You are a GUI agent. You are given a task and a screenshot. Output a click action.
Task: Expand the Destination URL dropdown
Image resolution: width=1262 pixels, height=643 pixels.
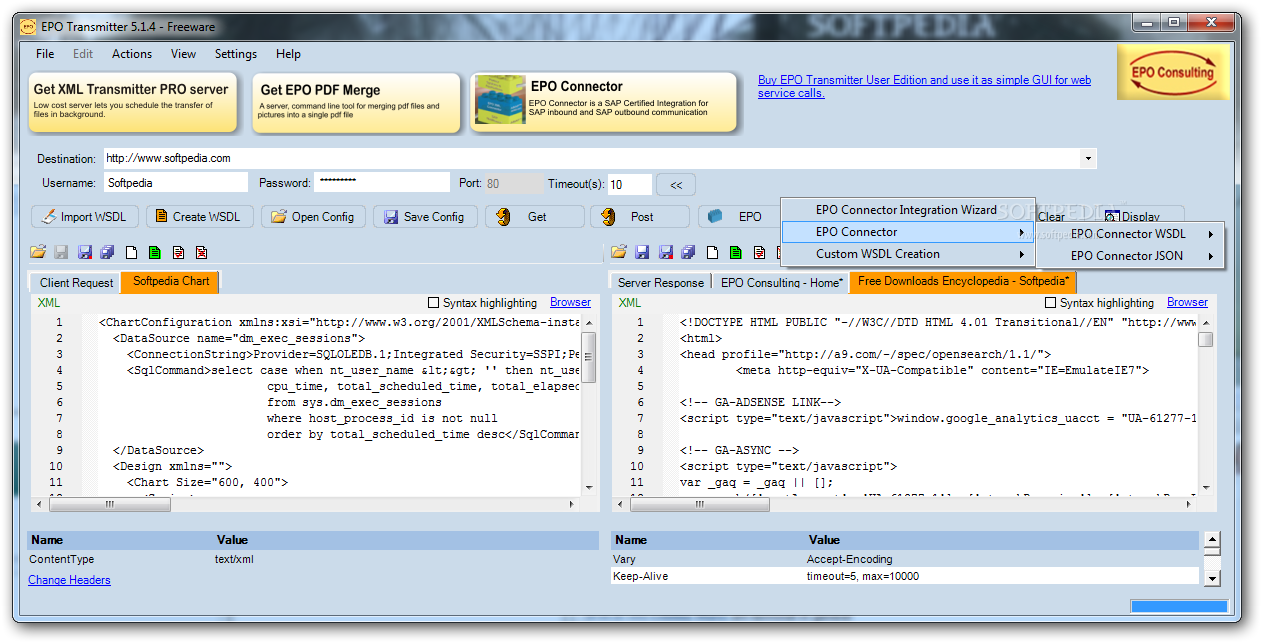[1087, 158]
